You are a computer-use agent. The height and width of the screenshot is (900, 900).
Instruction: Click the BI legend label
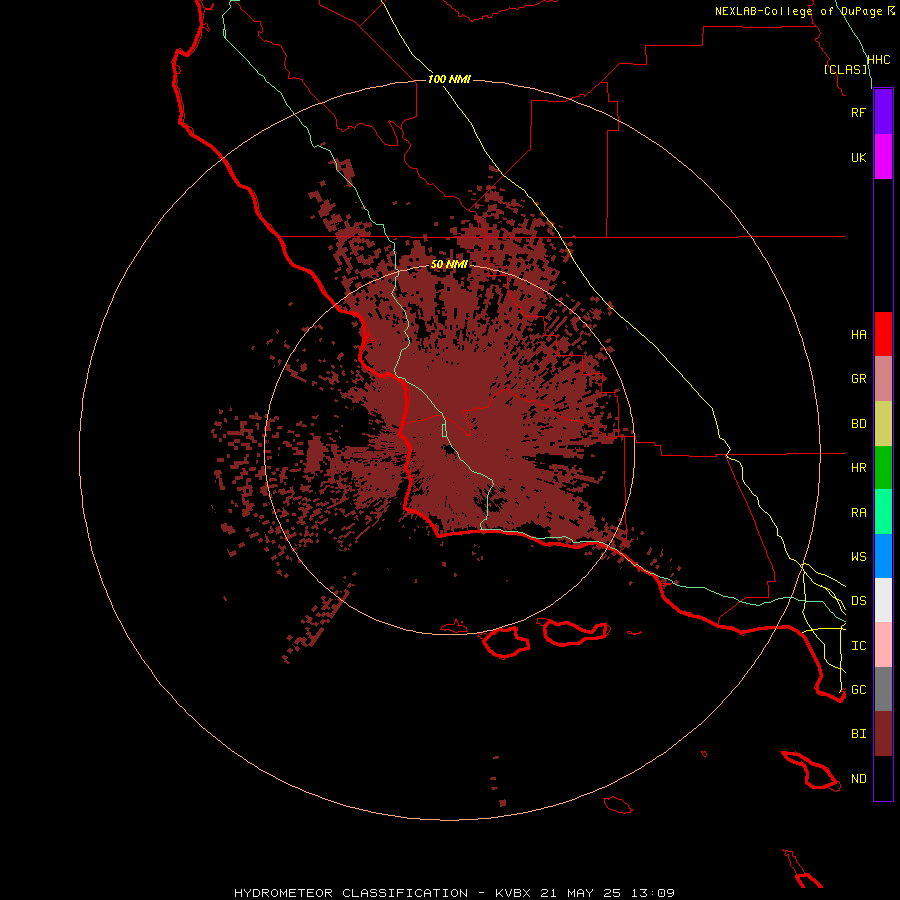point(859,734)
